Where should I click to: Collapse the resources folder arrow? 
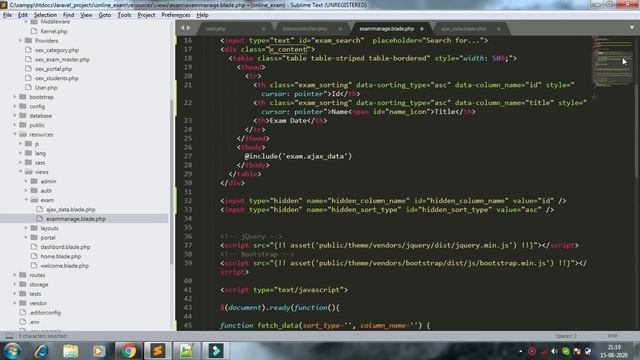15,134
